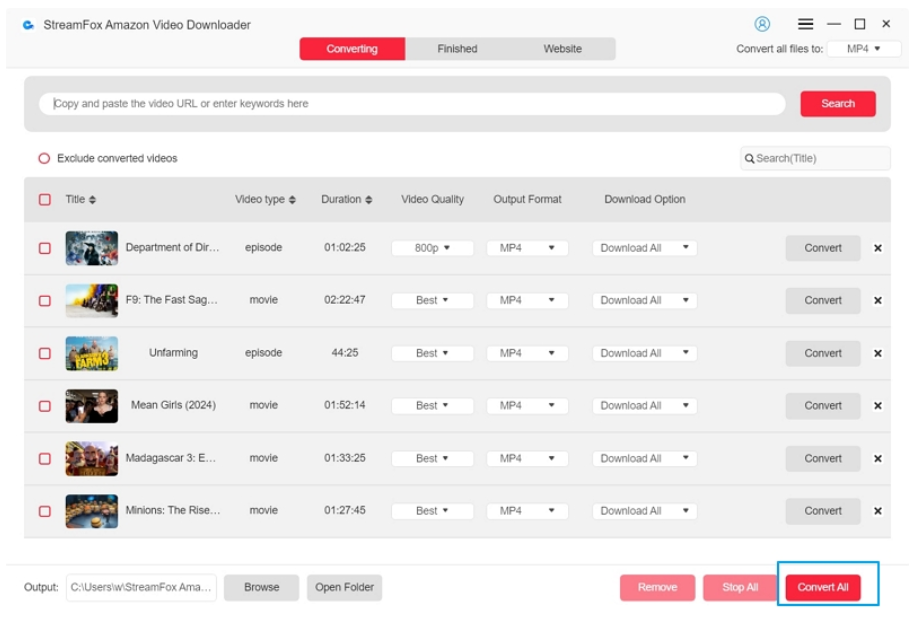This screenshot has height=622, width=915.
Task: Open MP4 format dropdown for Mean Girls
Action: 528,406
